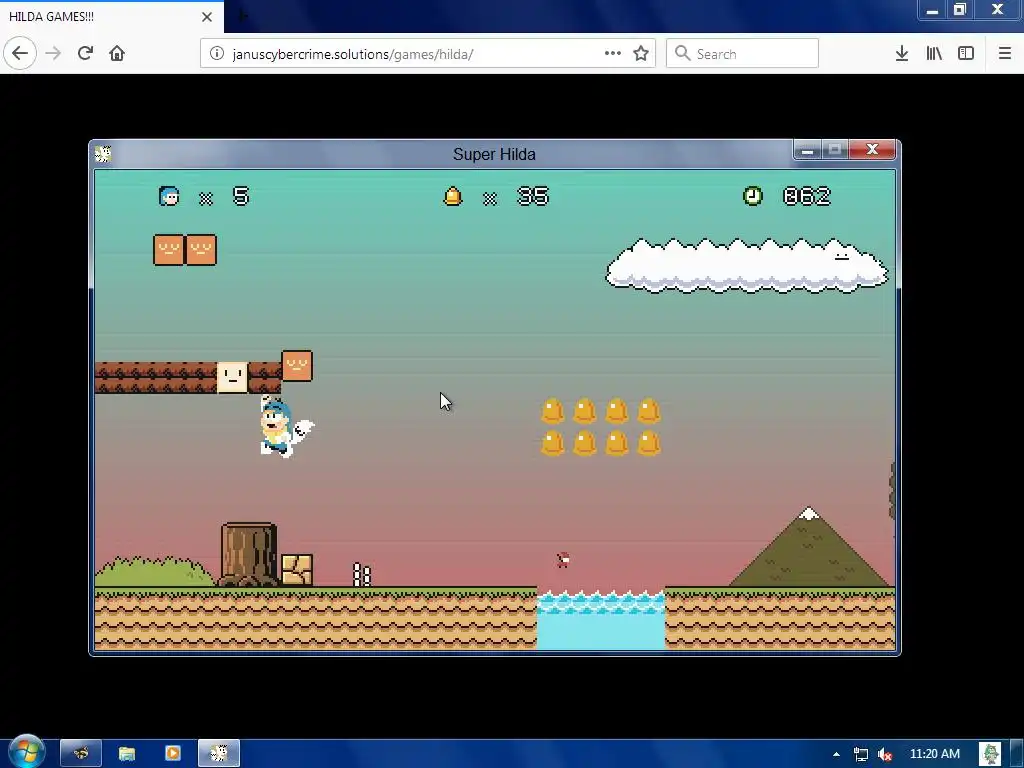Open the page actions three-dot menu
Viewport: 1024px width, 768px height.
[x=613, y=53]
